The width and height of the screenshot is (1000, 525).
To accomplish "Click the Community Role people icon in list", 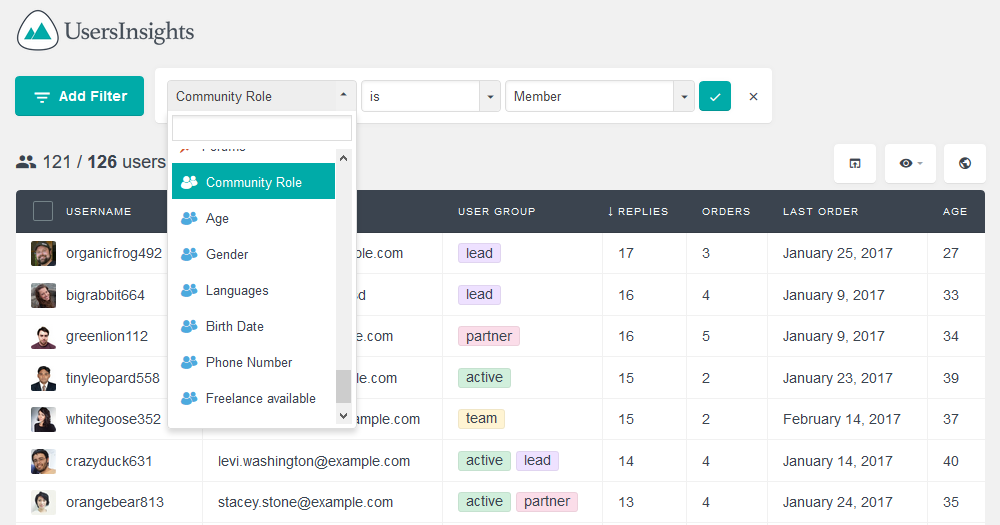I will [x=189, y=182].
